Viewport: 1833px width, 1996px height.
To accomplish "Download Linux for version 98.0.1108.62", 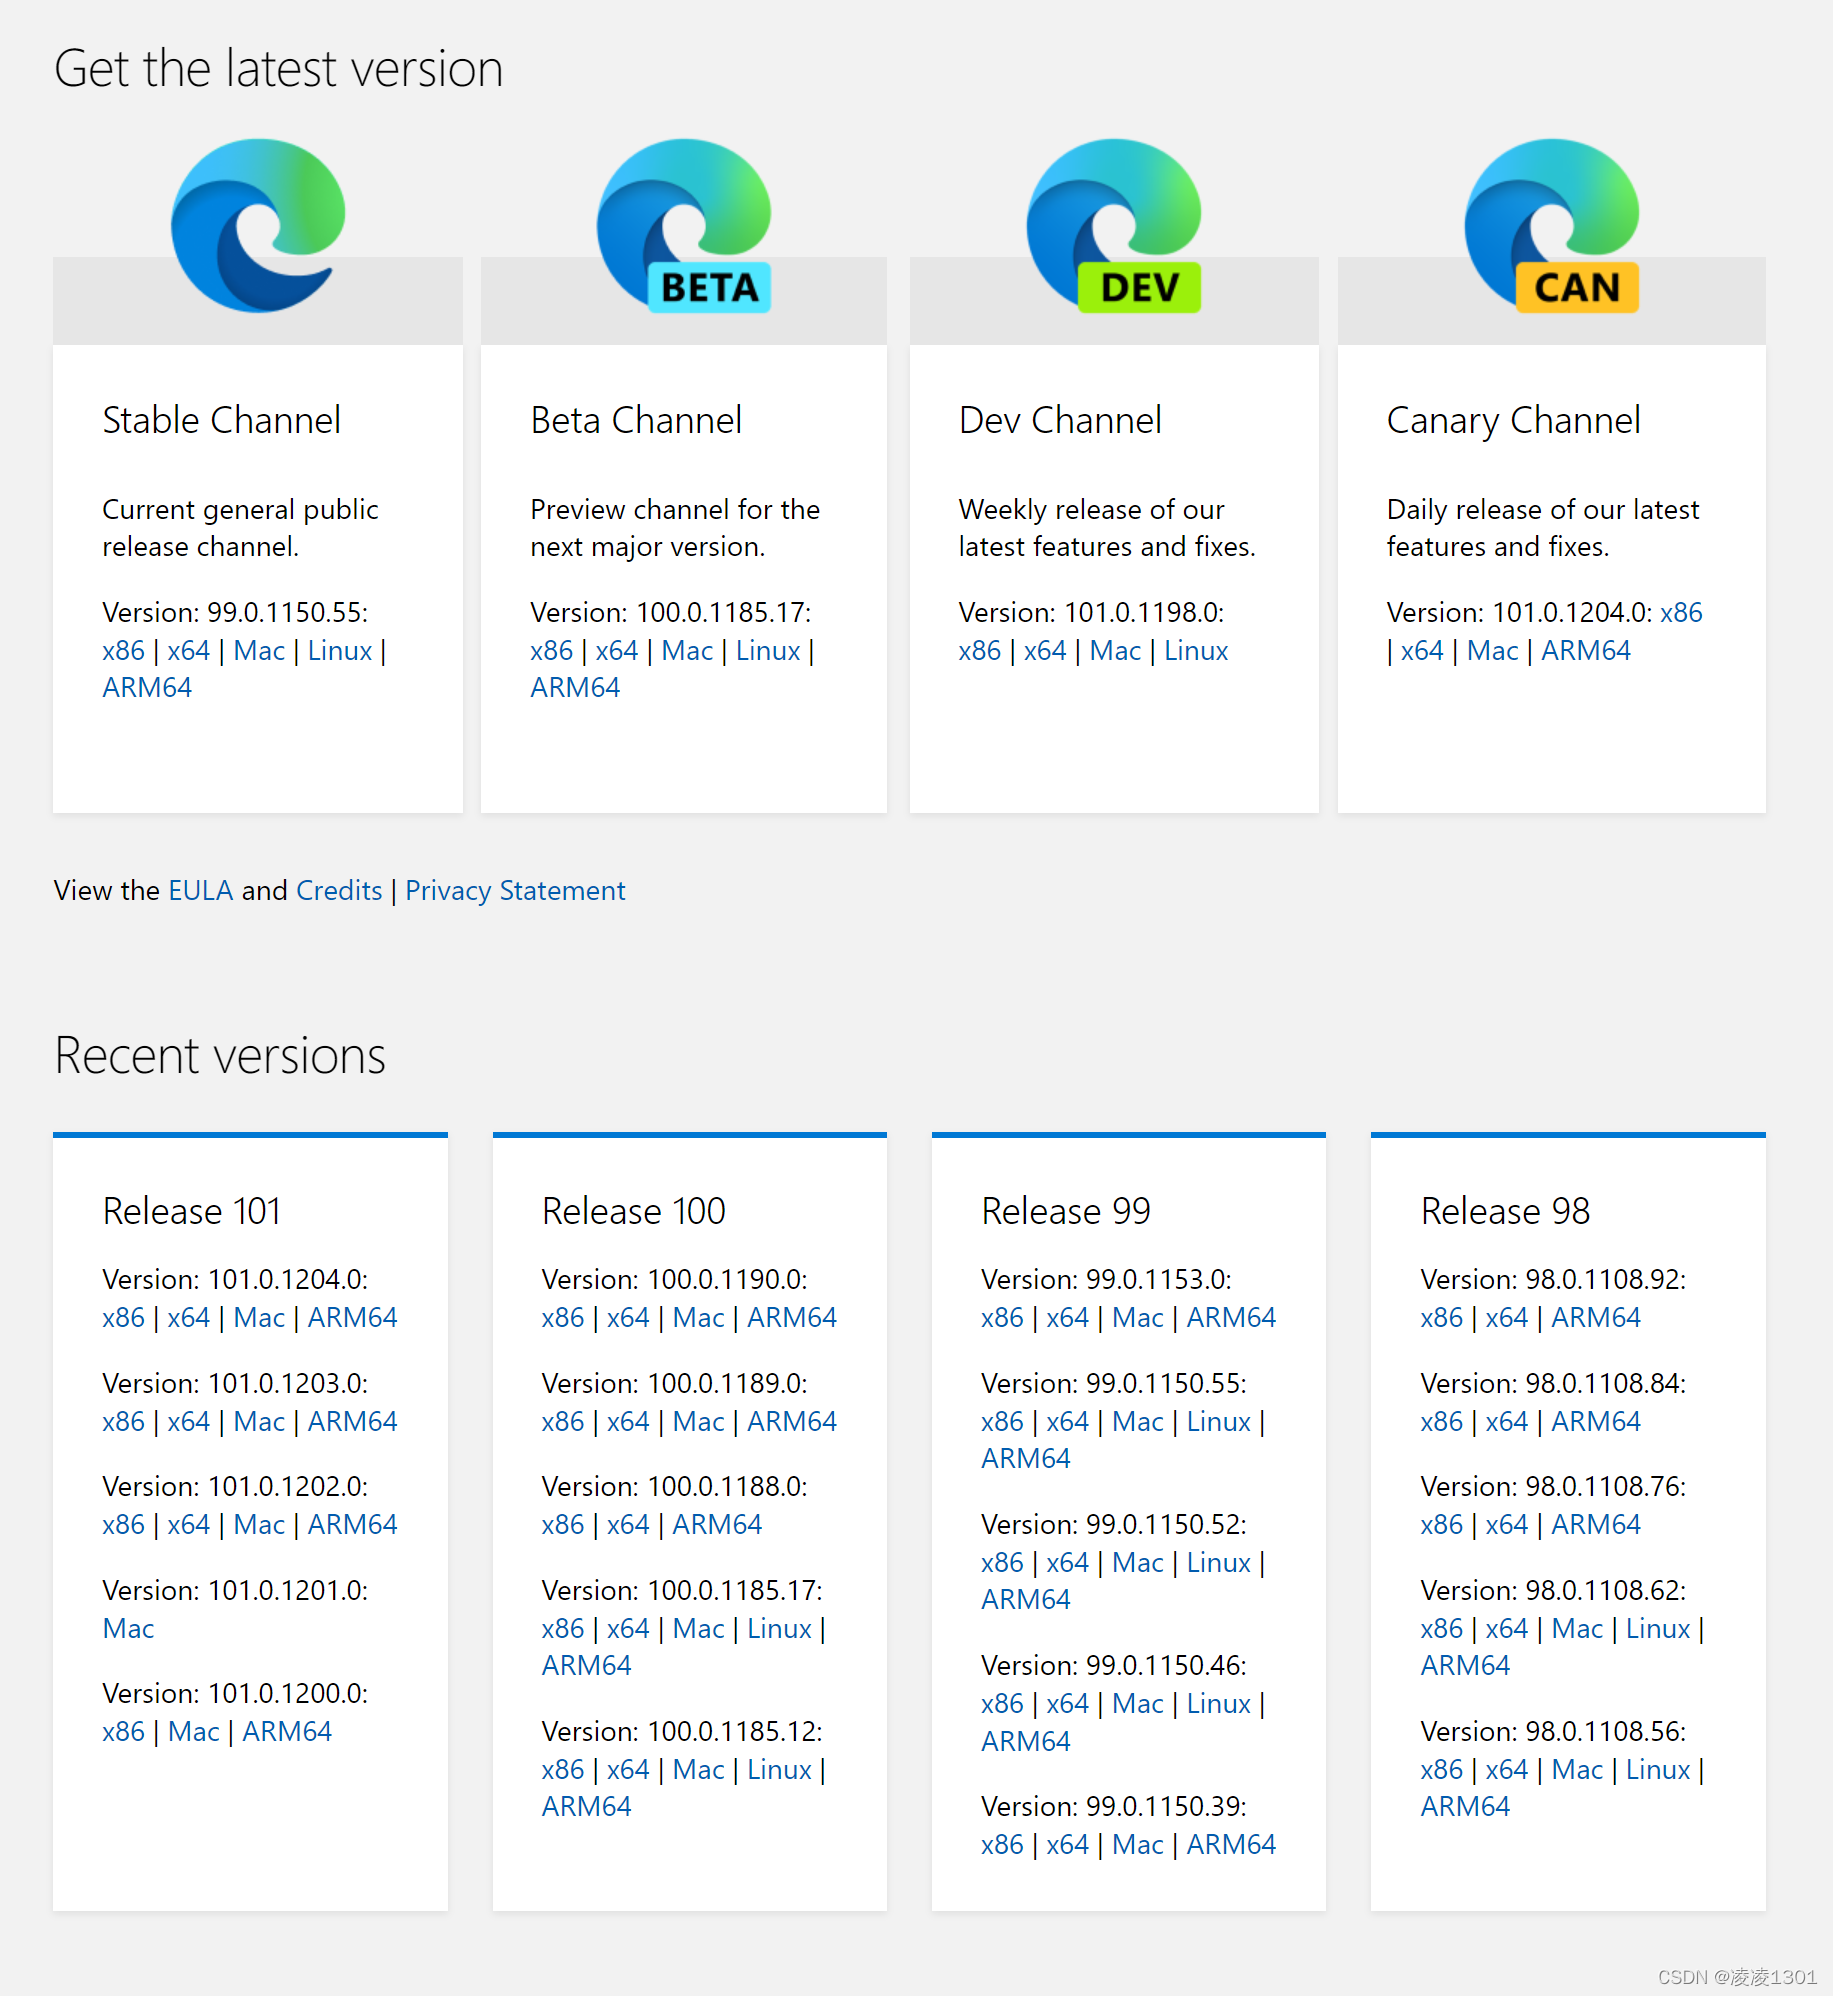I will (1658, 1628).
